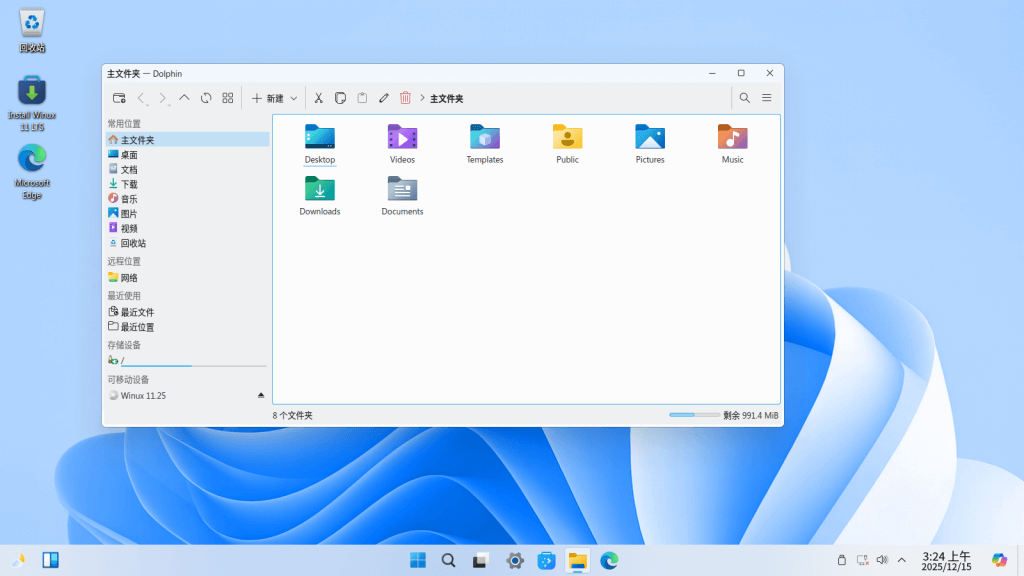The width and height of the screenshot is (1024, 576).
Task: Go up one level with up arrow
Action: [x=184, y=98]
